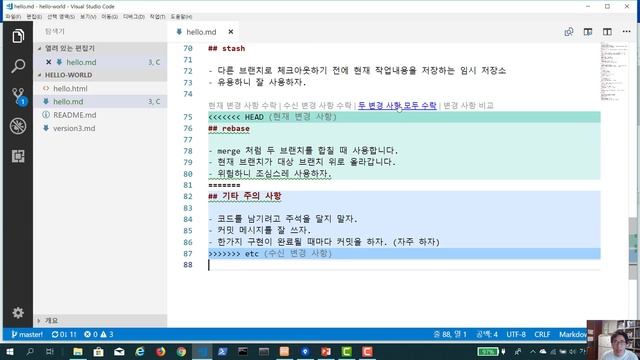Open Windows taskbar search
The width and height of the screenshot is (640, 360).
[30, 351]
